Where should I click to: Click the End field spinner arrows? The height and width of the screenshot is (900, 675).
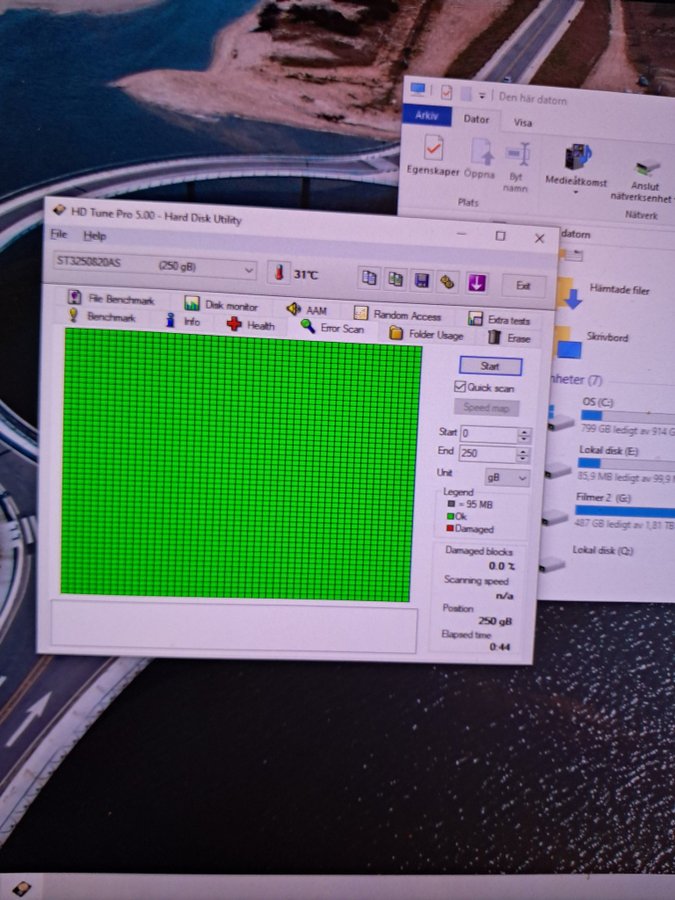point(522,455)
